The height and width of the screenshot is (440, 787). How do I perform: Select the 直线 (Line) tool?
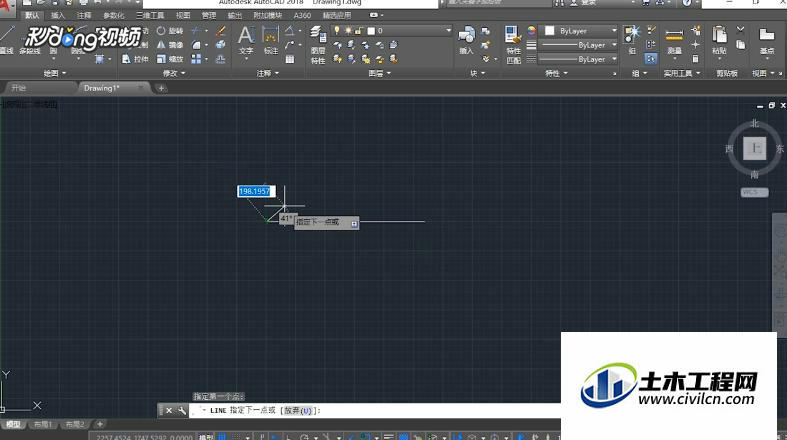click(x=7, y=39)
